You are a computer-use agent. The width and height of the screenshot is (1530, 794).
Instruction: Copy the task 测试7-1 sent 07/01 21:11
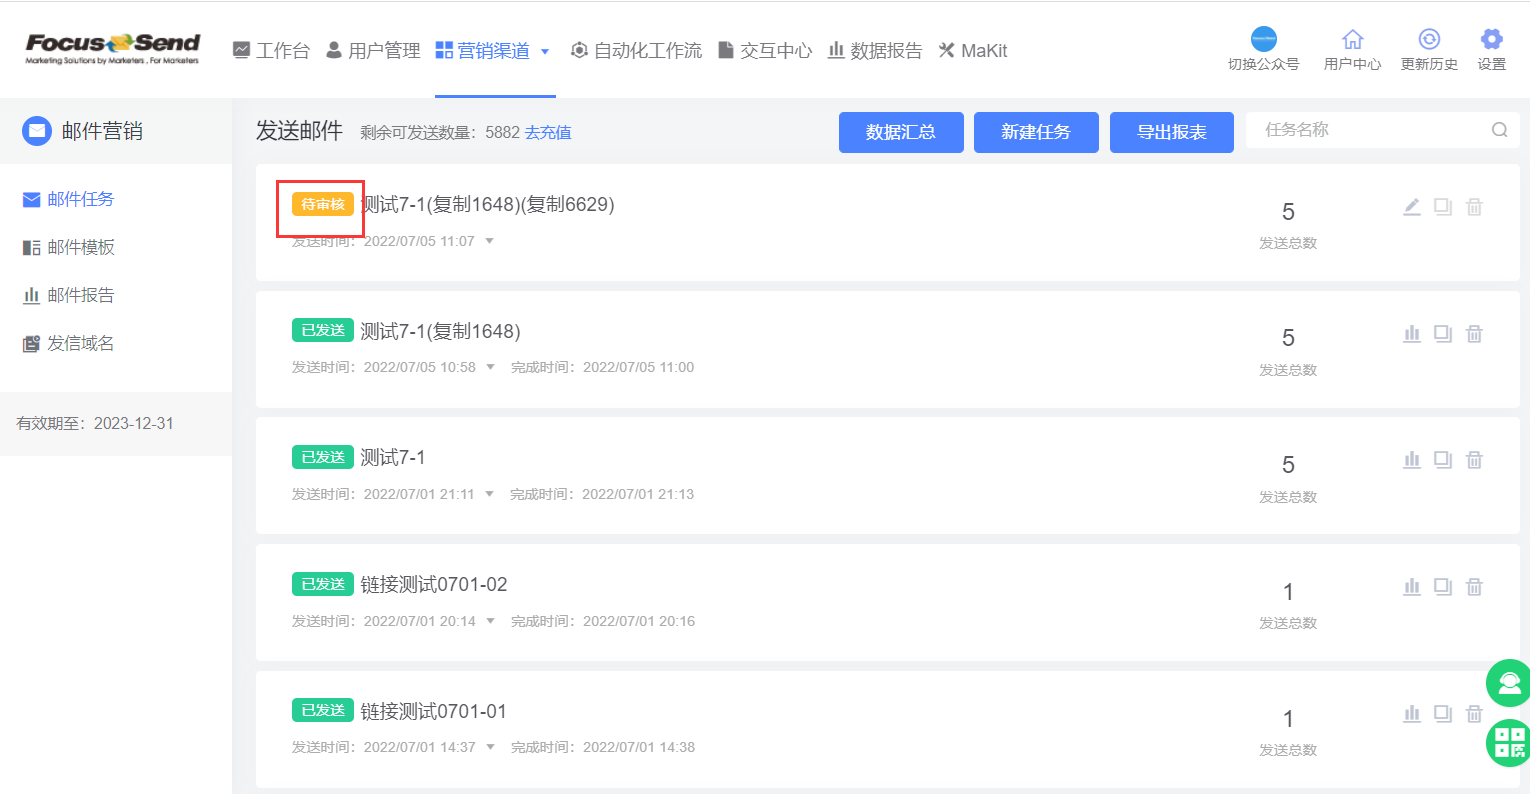click(x=1443, y=460)
